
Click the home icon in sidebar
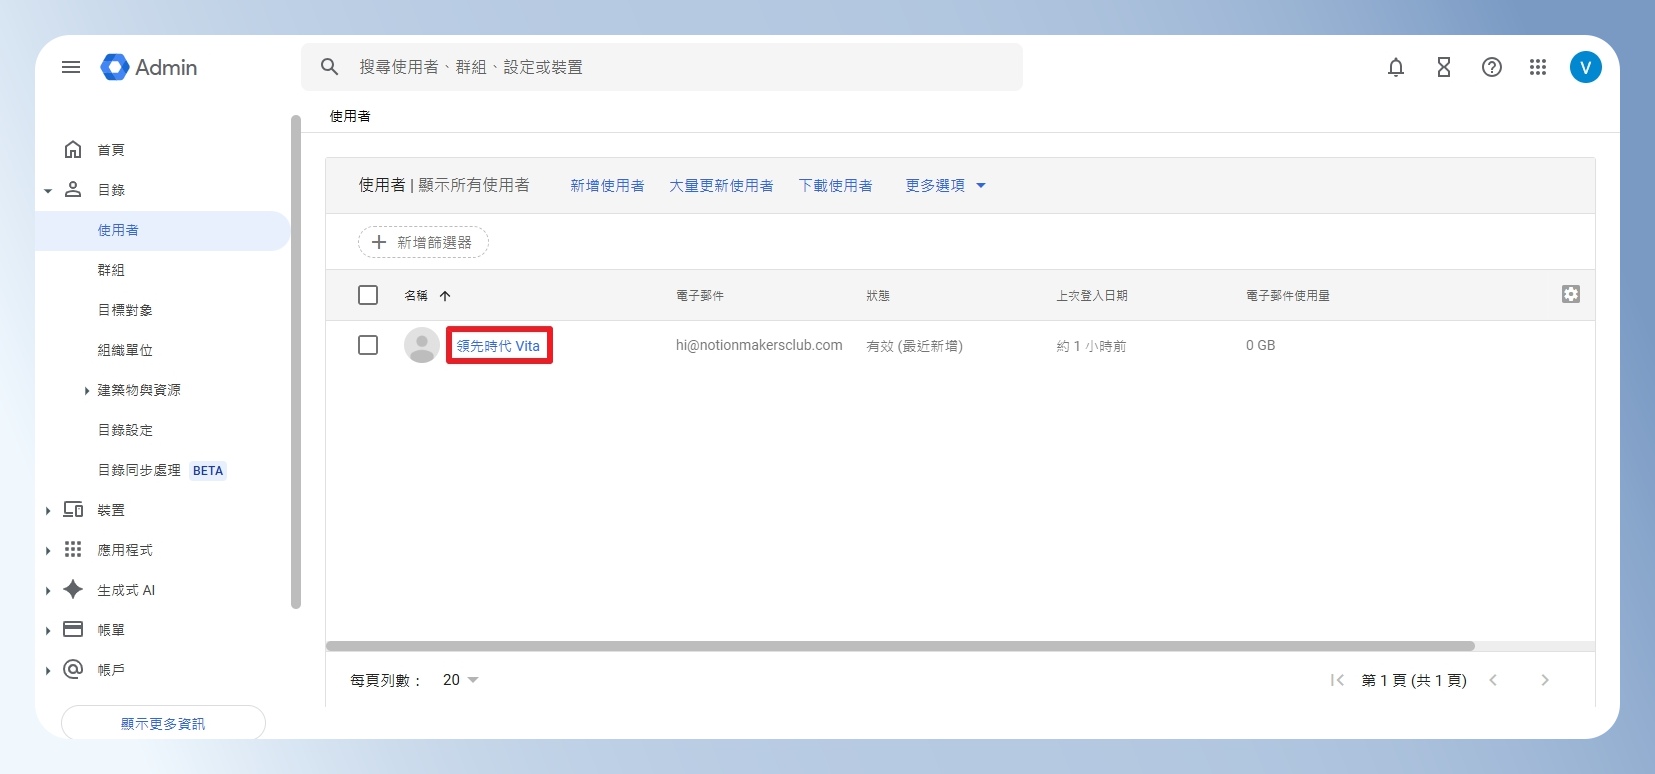tap(73, 150)
